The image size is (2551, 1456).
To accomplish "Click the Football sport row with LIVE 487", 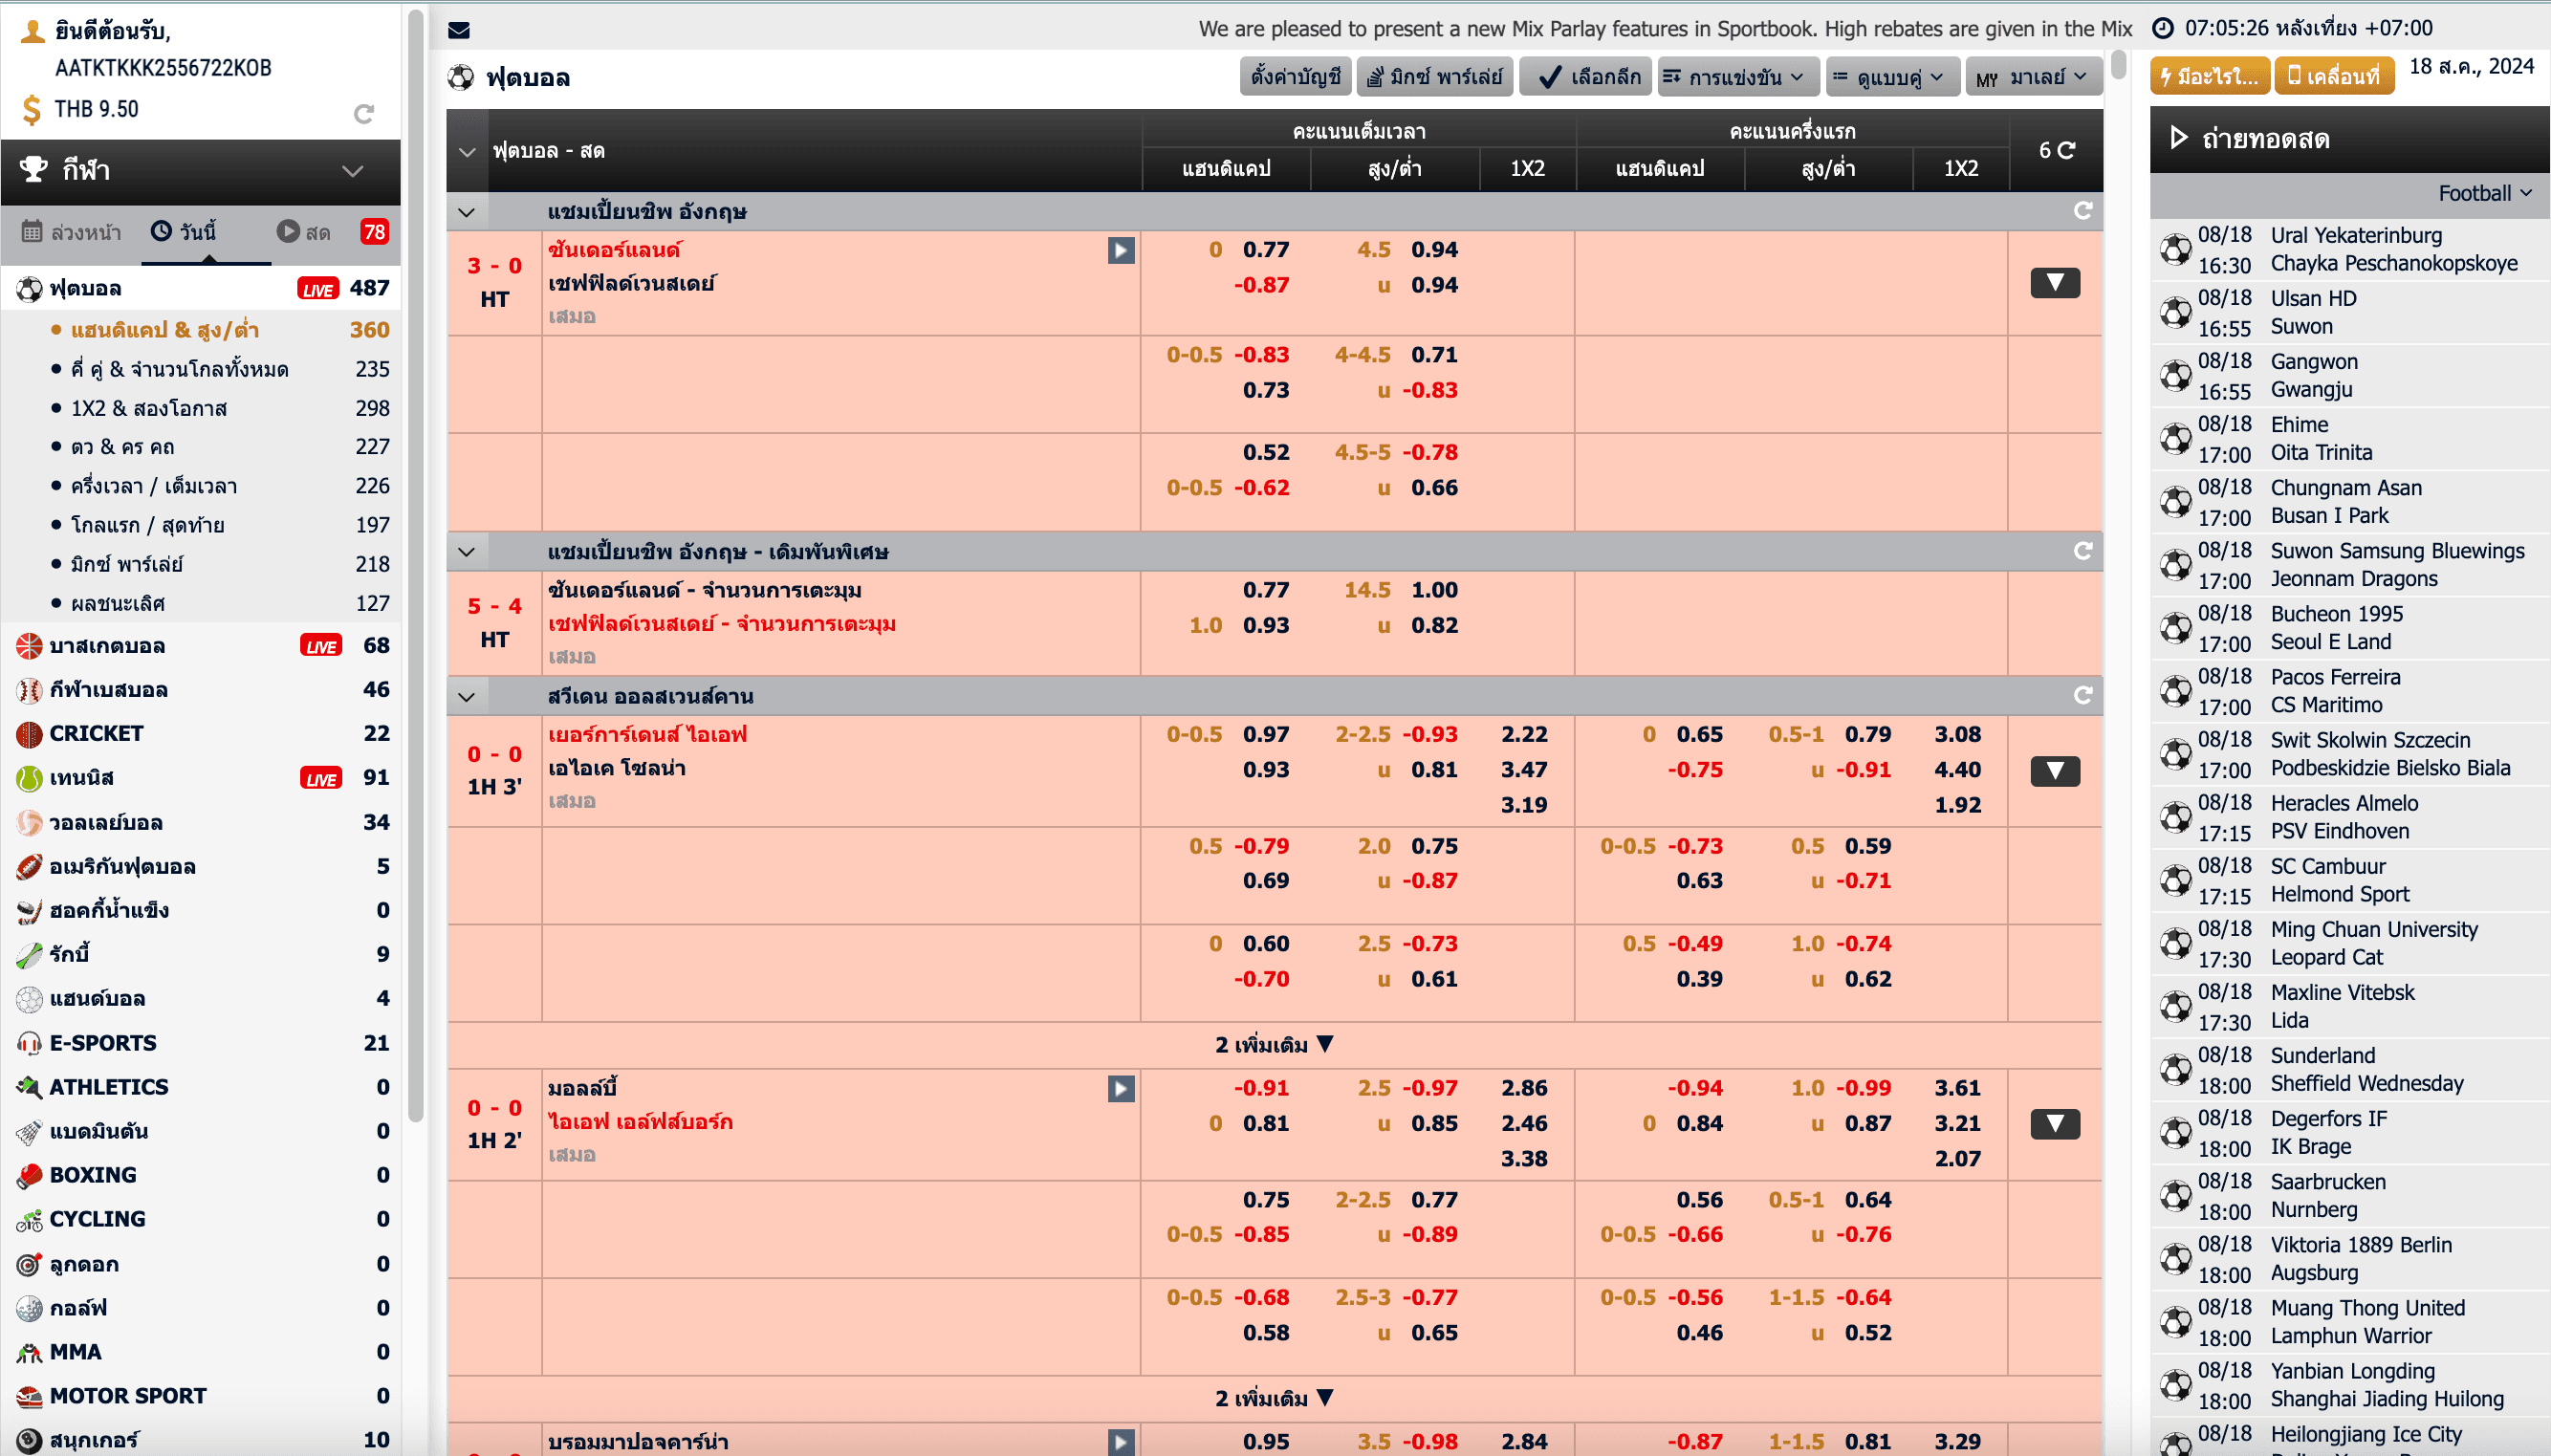I will [x=201, y=288].
